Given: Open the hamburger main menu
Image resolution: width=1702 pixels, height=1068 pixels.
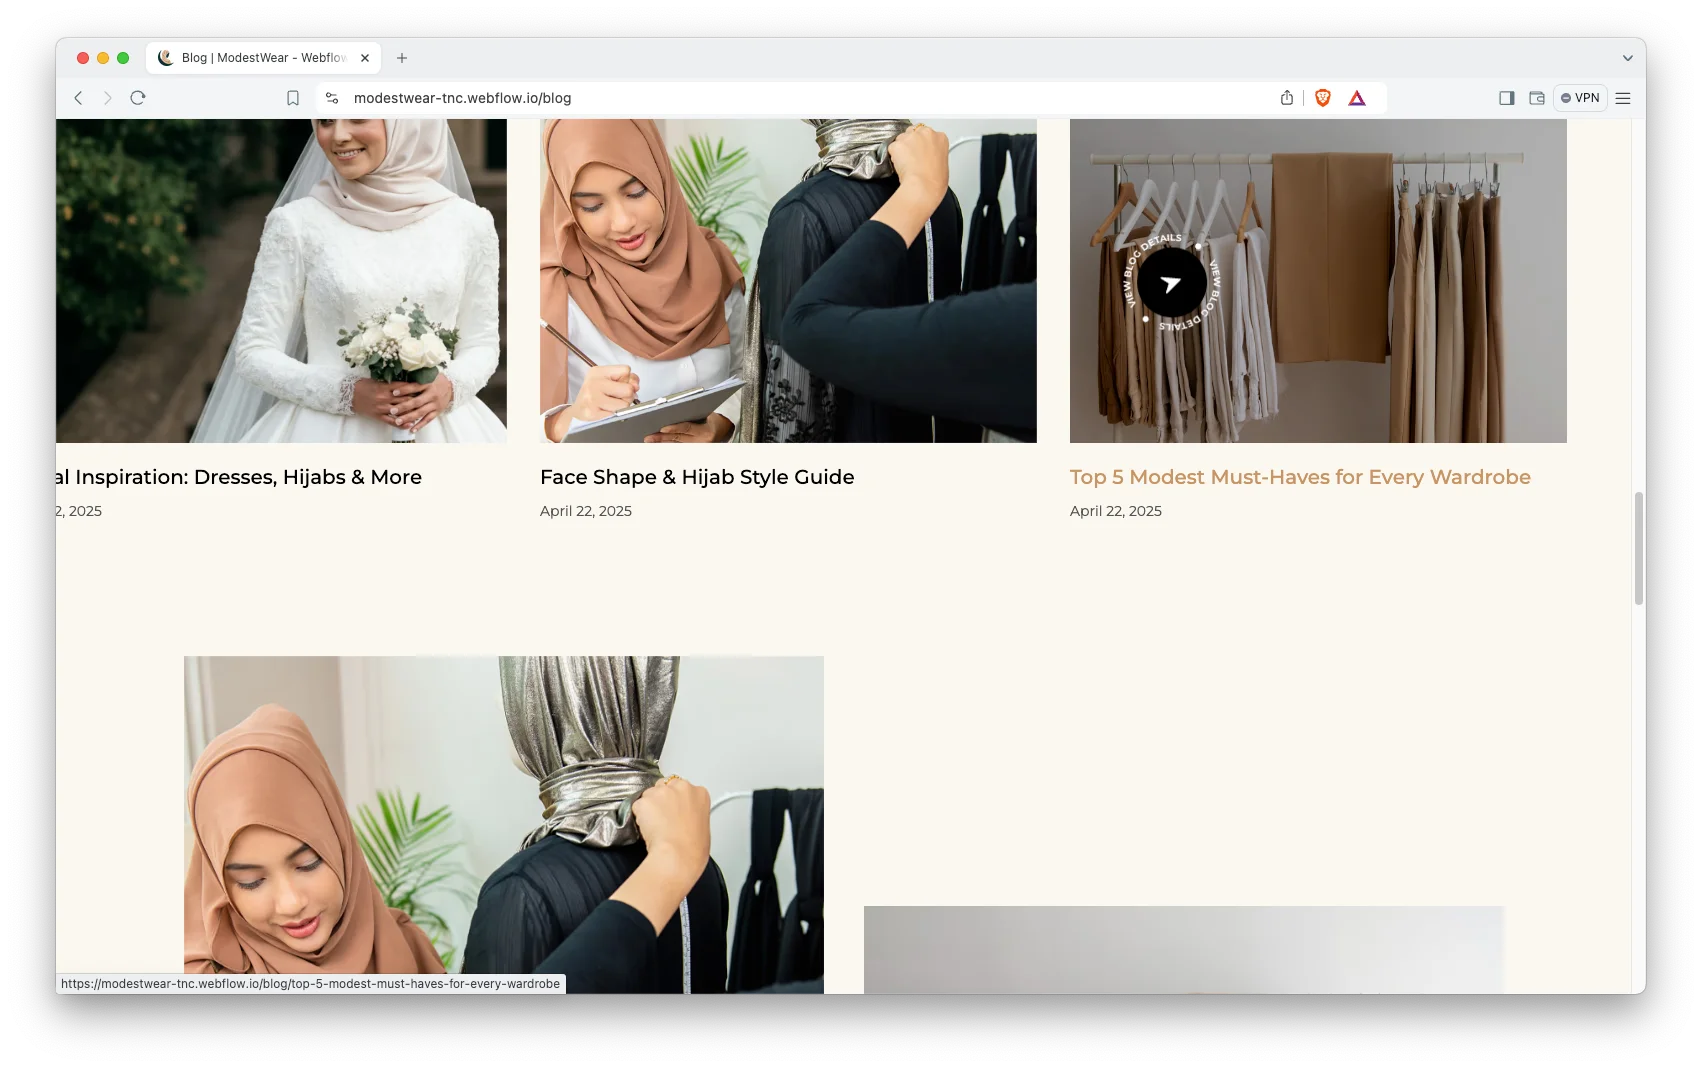Looking at the screenshot, I should pos(1623,98).
